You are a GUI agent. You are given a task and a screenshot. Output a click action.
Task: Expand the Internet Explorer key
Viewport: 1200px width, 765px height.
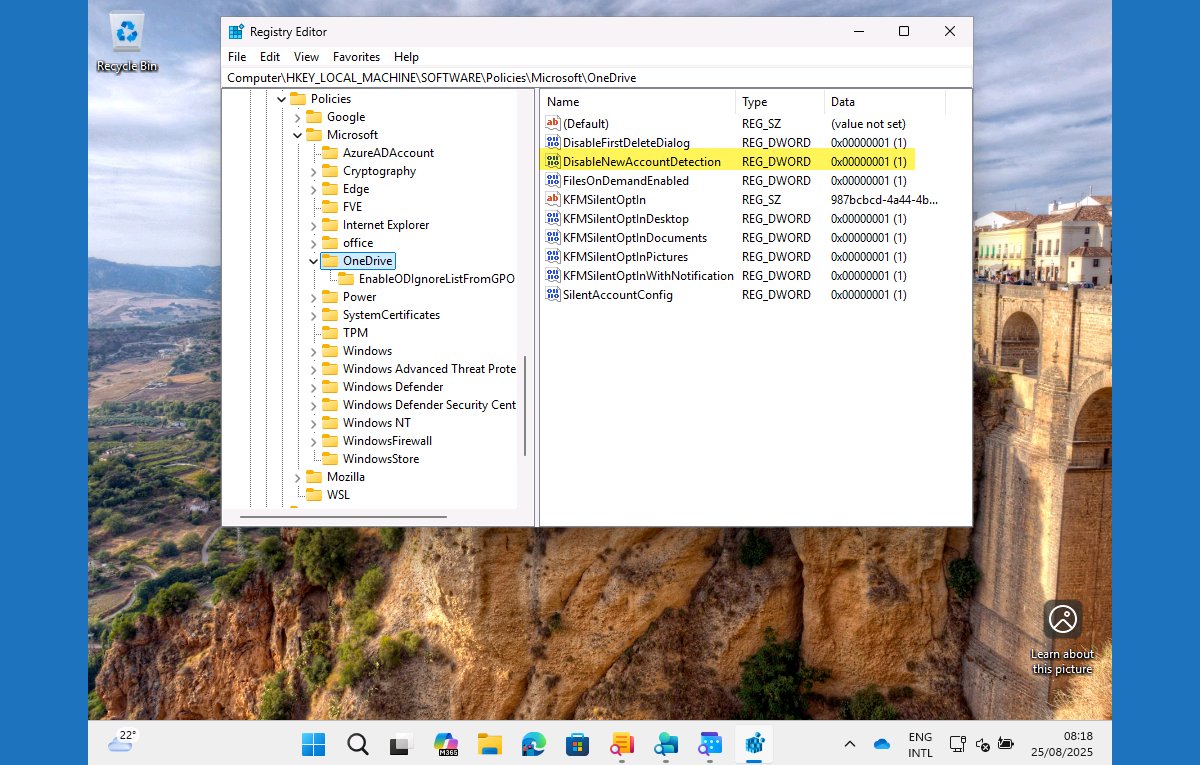point(313,225)
